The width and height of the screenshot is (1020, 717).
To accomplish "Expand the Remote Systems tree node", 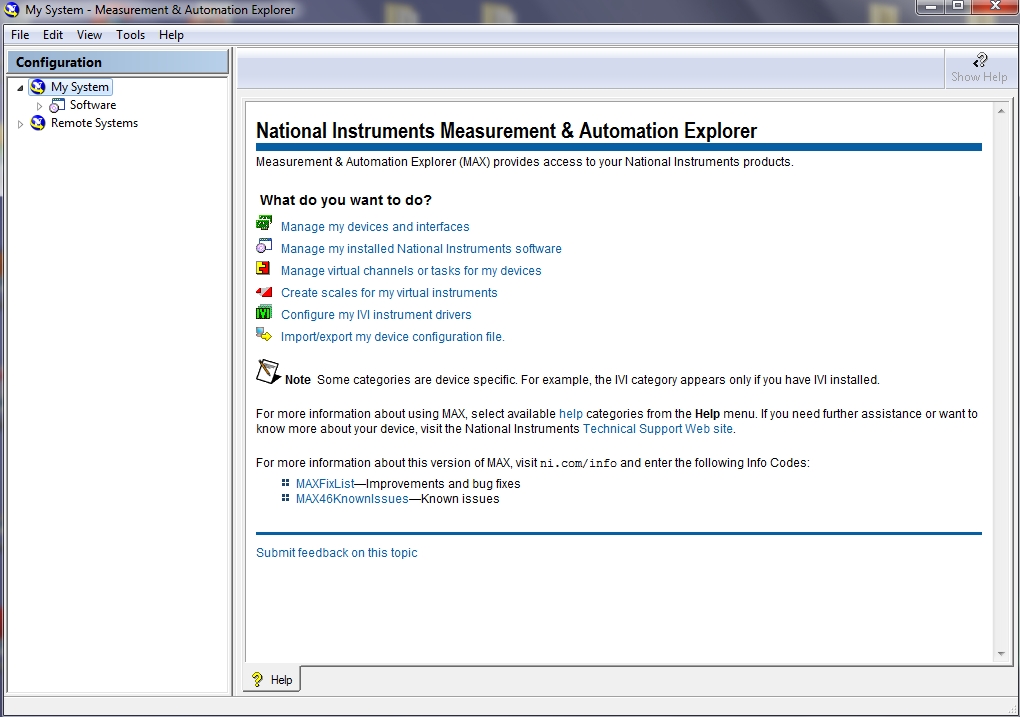I will click(x=20, y=124).
